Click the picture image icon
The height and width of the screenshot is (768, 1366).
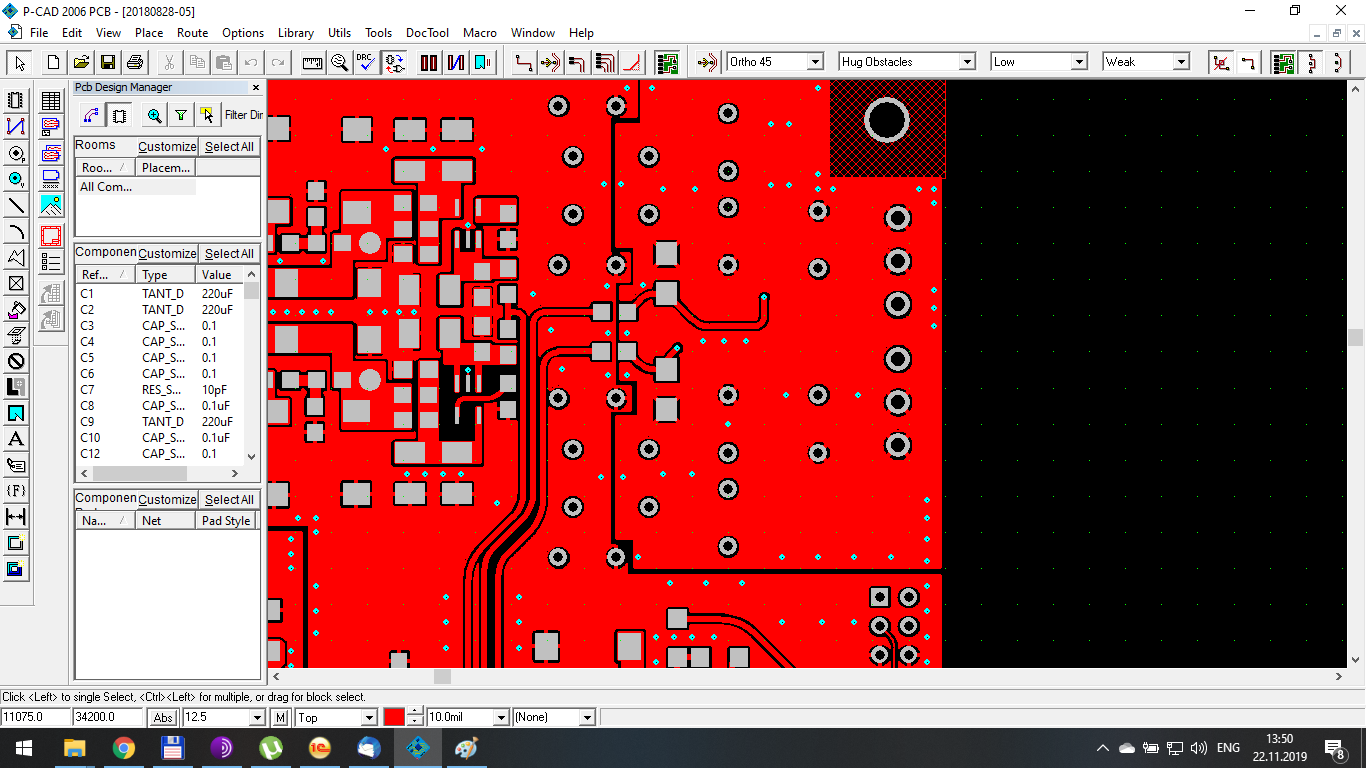(51, 205)
